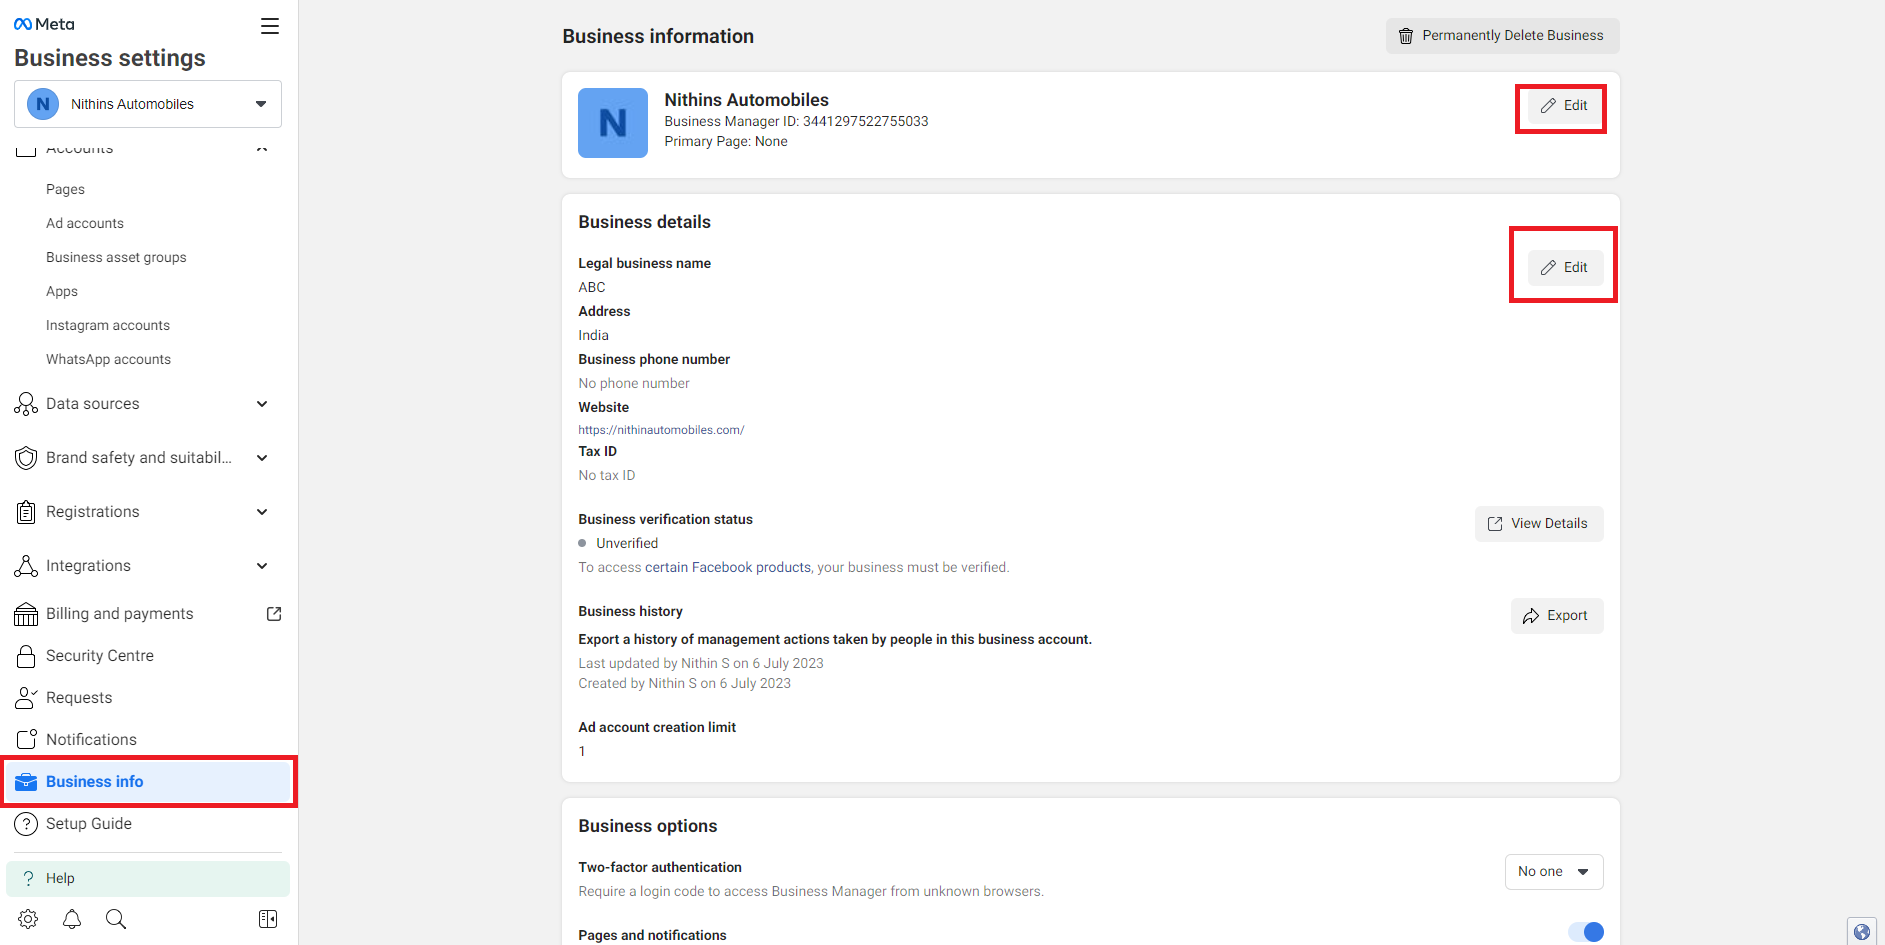Edit the Nithins Automobiles business profile
The width and height of the screenshot is (1885, 945).
coord(1564,106)
